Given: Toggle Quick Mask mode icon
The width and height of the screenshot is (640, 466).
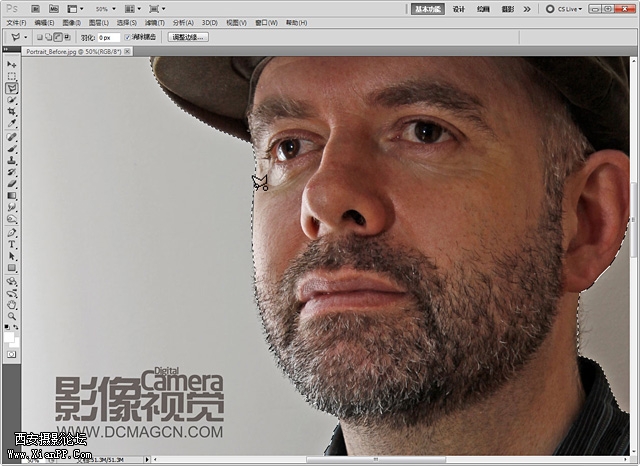Looking at the screenshot, I should 12,354.
